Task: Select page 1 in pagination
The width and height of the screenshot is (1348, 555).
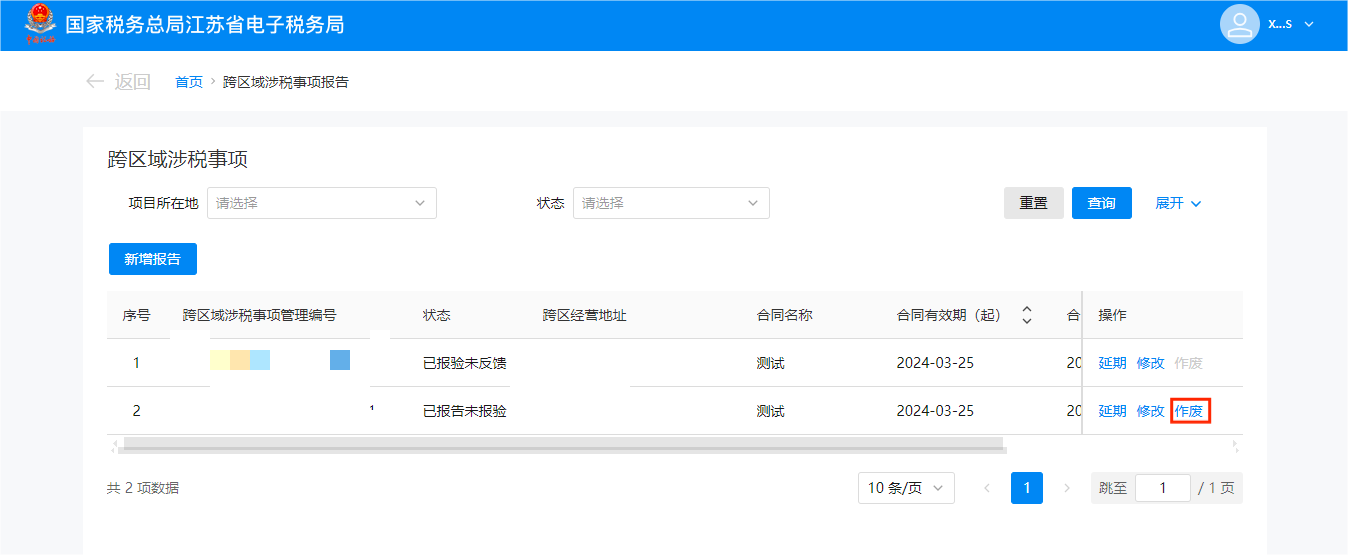Action: point(1026,488)
